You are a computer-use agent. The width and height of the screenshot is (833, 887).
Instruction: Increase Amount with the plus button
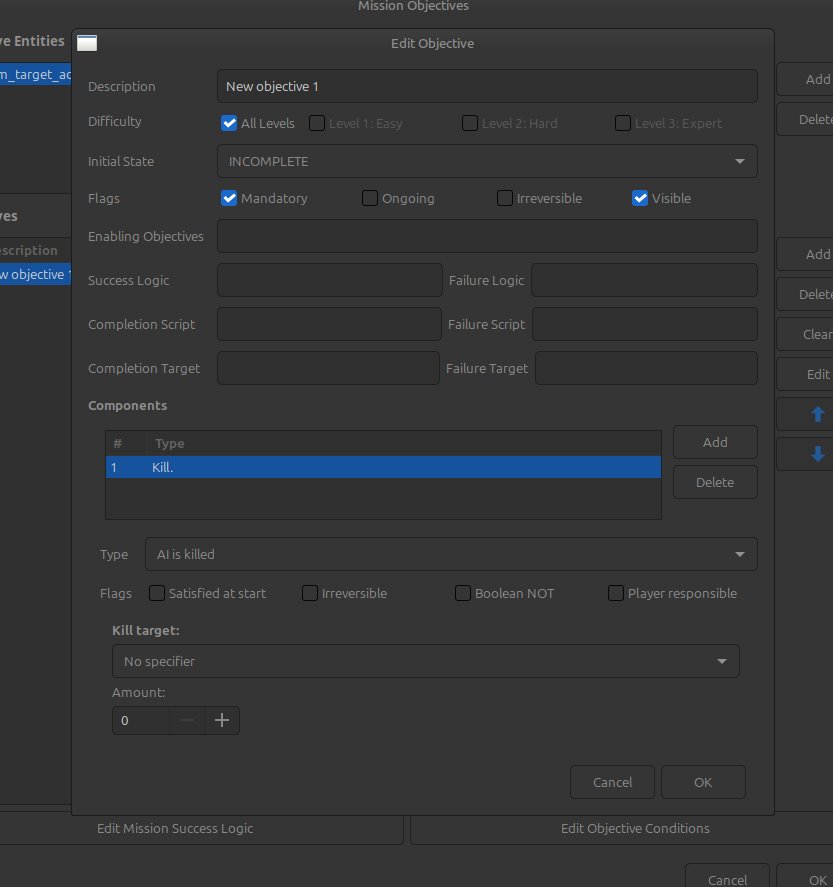[x=222, y=720]
